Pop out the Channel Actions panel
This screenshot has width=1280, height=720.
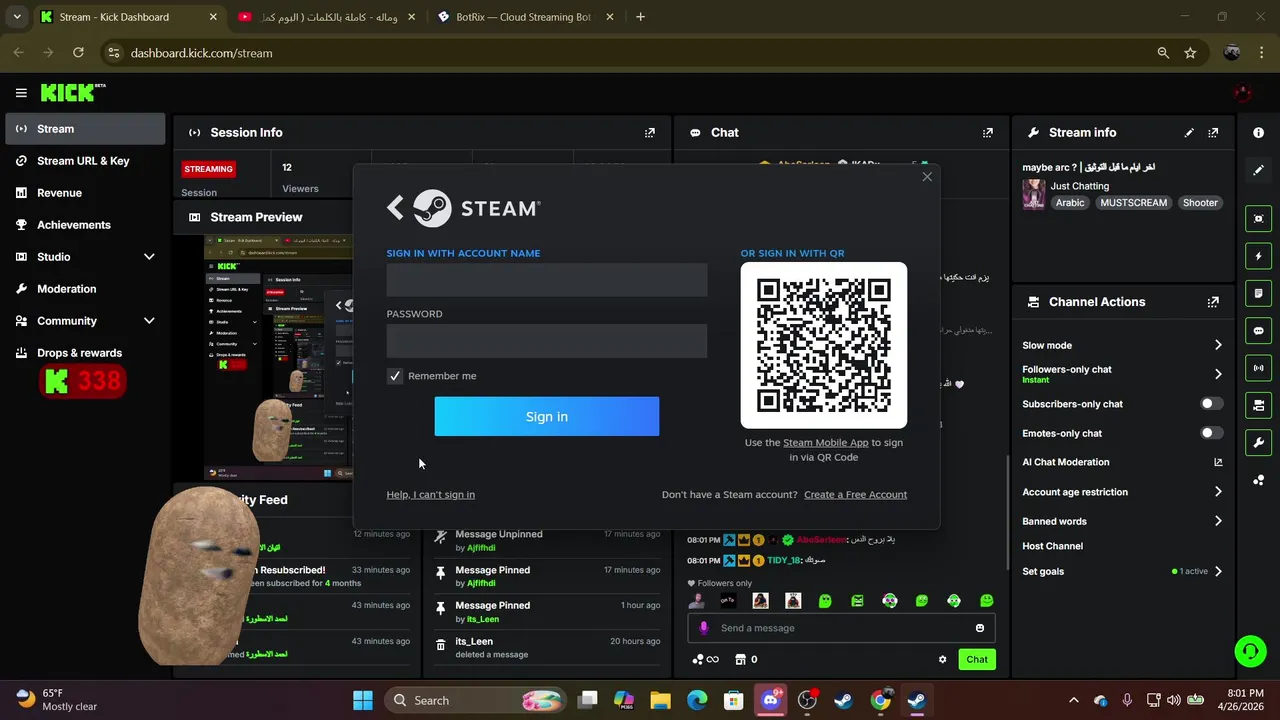(1213, 301)
